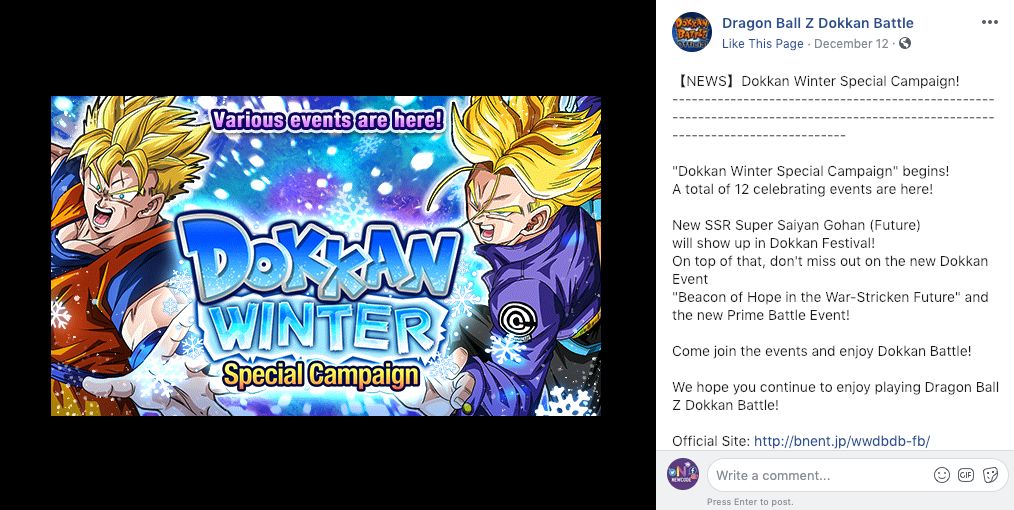
Task: Click the 'Press Enter to post' hint text
Action: (x=750, y=502)
